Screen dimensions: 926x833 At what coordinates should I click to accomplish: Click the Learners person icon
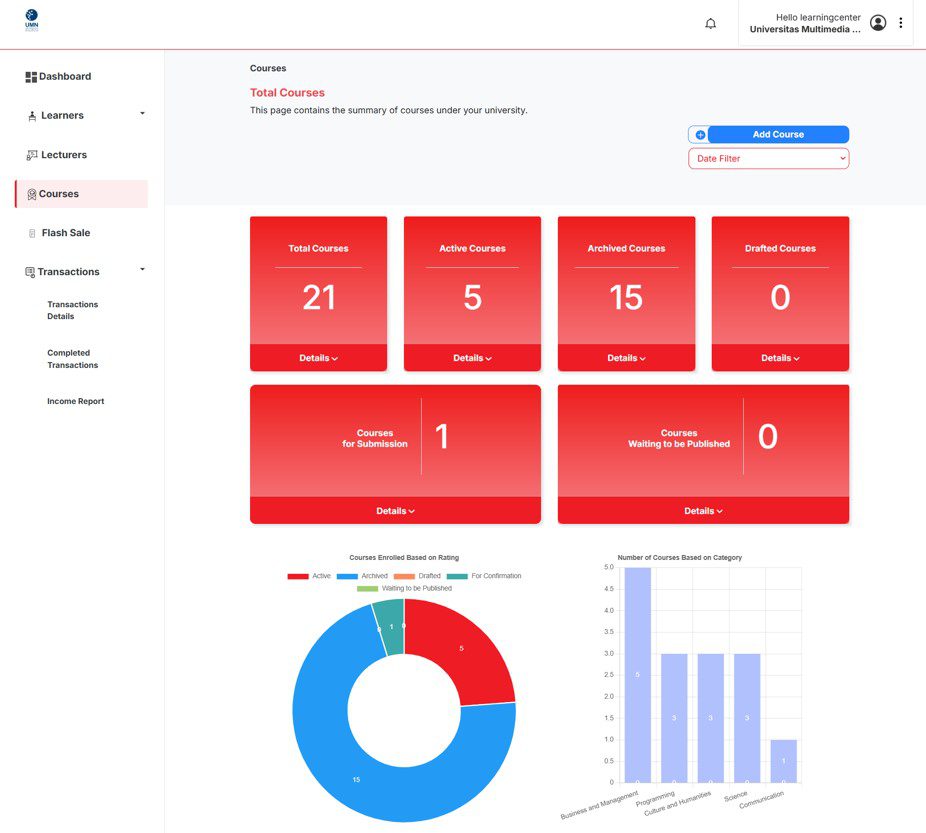pos(32,116)
